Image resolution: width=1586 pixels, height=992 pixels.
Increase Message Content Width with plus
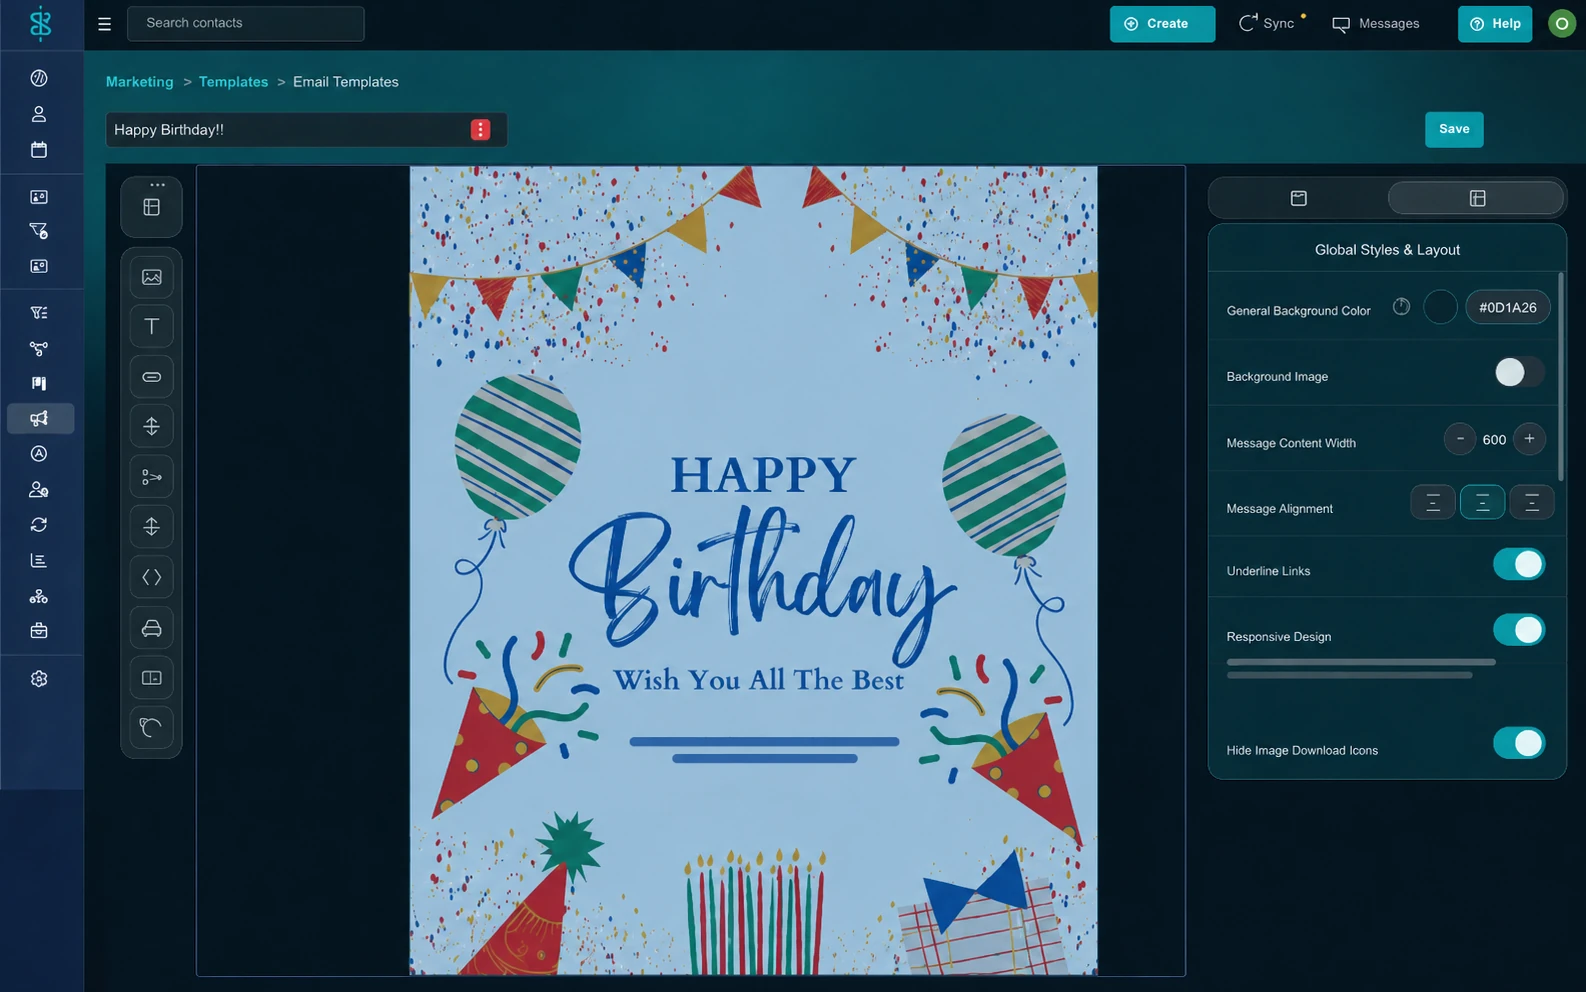coord(1529,439)
